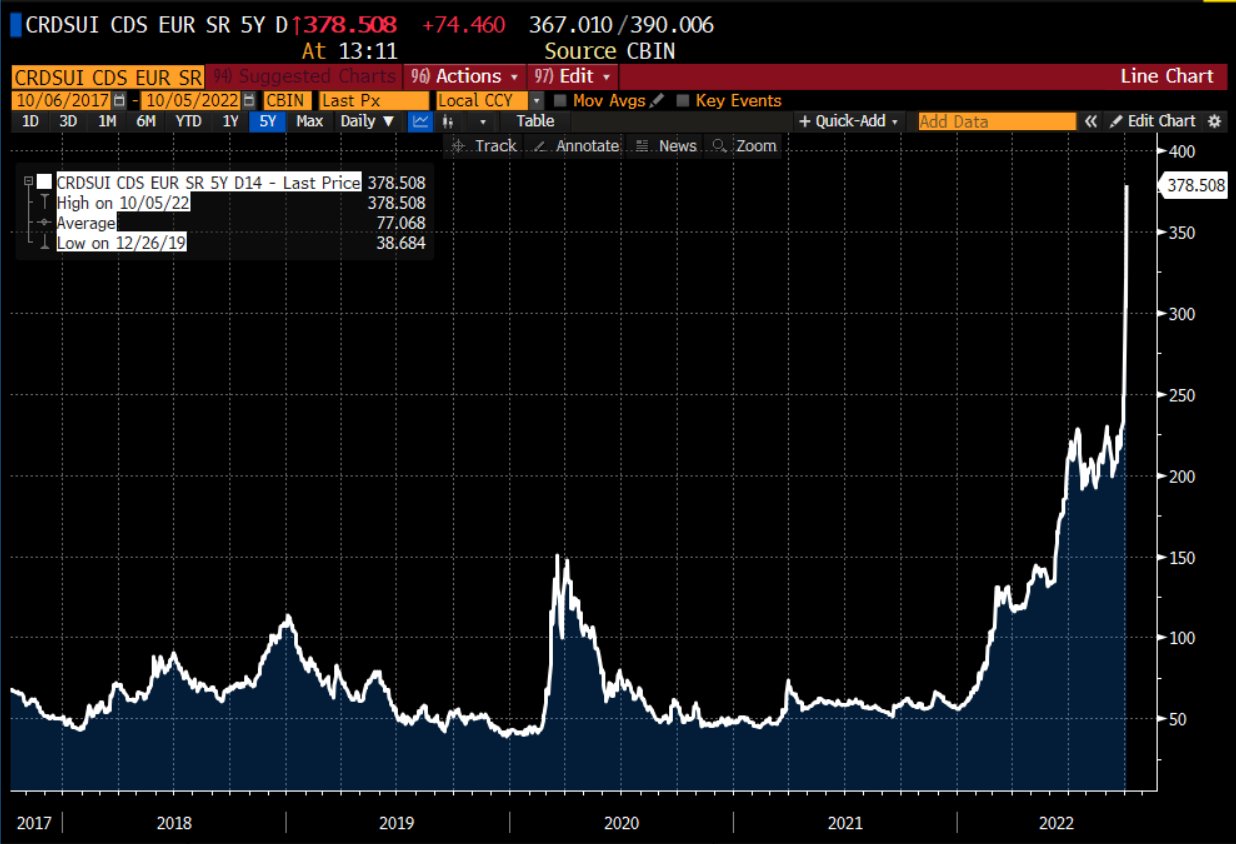Switch to Table view
Screen dimensions: 1236x844
pyautogui.click(x=535, y=121)
